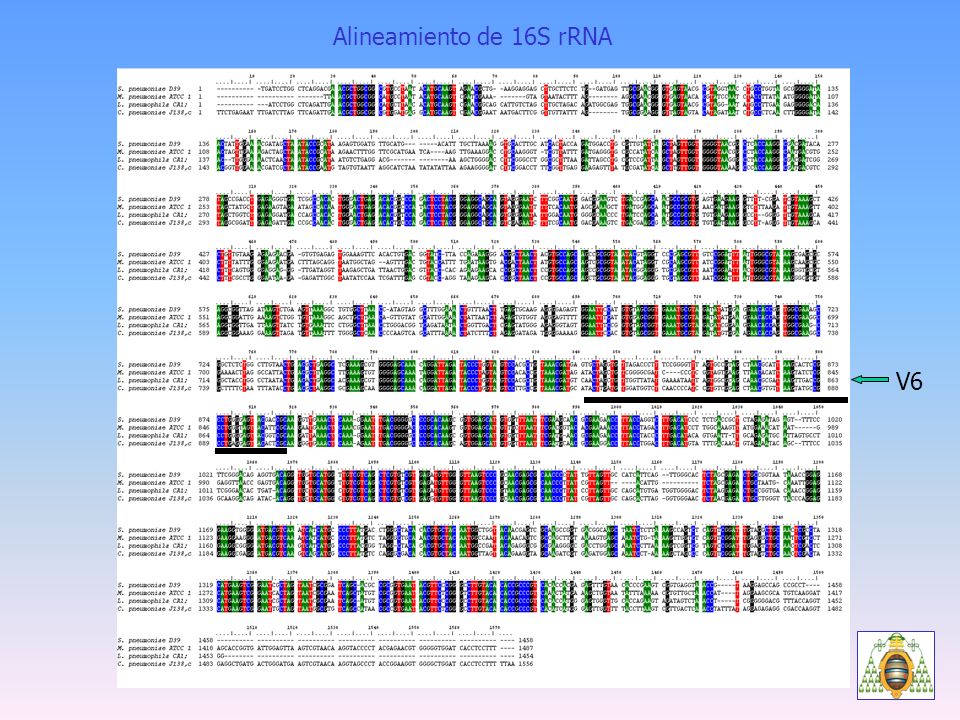Select 'M. pneumoniae ATCC 1' label beside start 700
Screen dimensions: 960x720
pyautogui.click(x=154, y=372)
